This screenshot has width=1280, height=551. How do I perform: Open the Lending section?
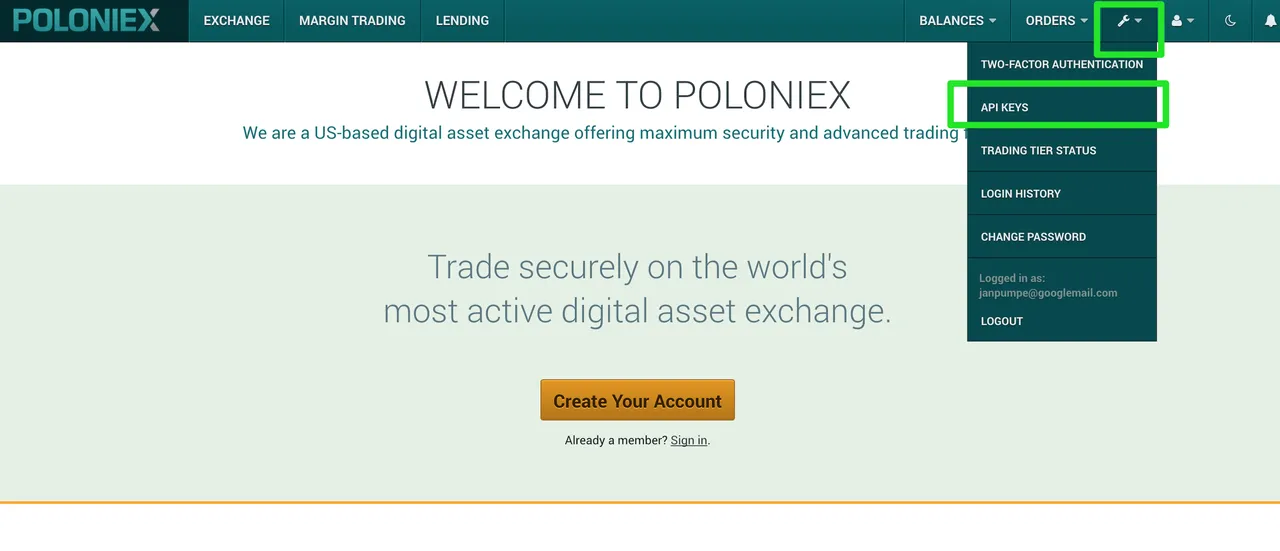point(462,20)
